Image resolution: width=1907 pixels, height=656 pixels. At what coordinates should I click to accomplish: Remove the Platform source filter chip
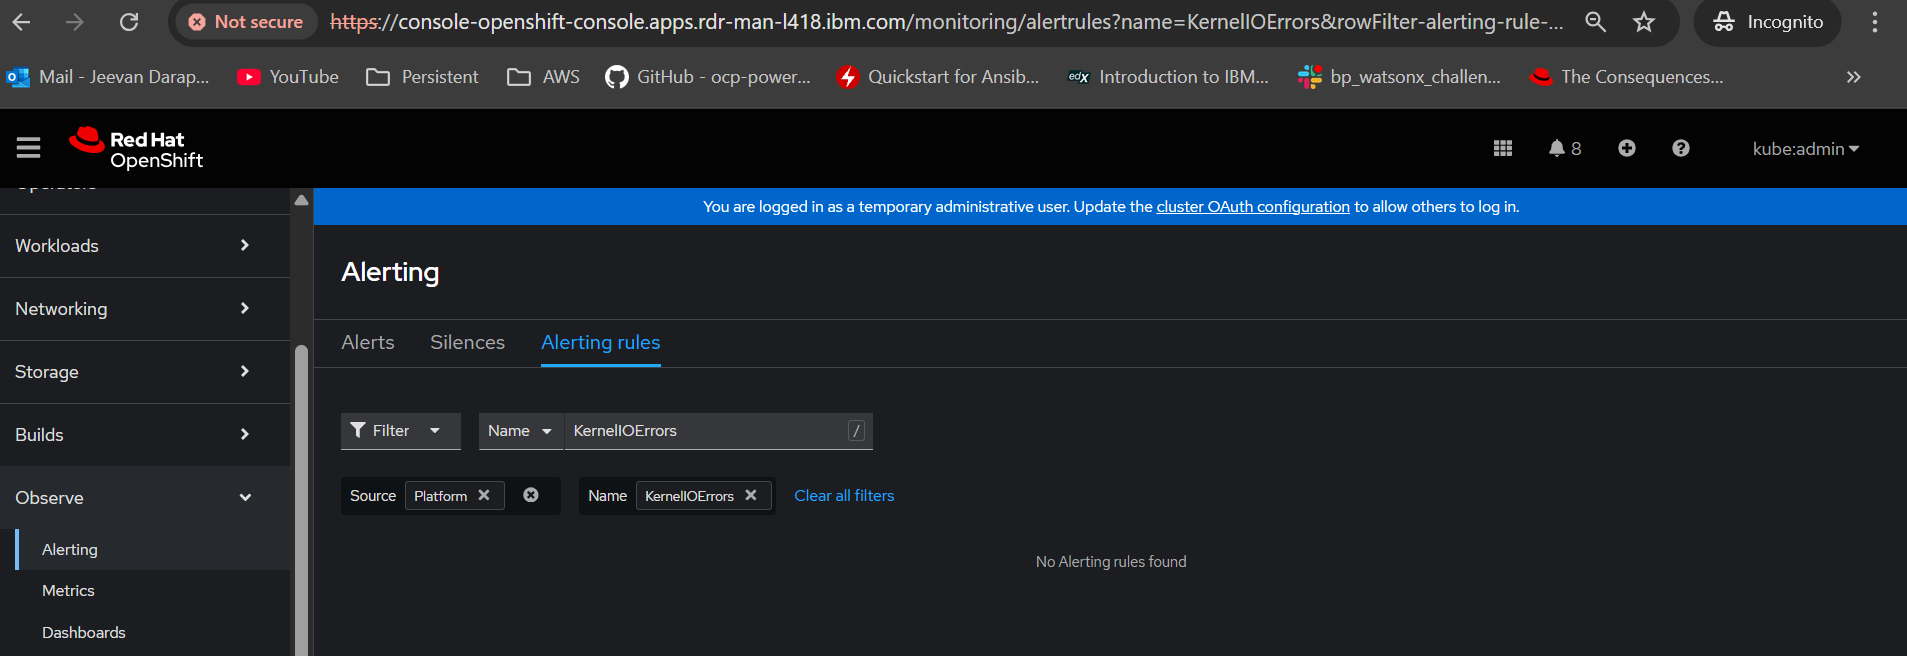point(484,495)
